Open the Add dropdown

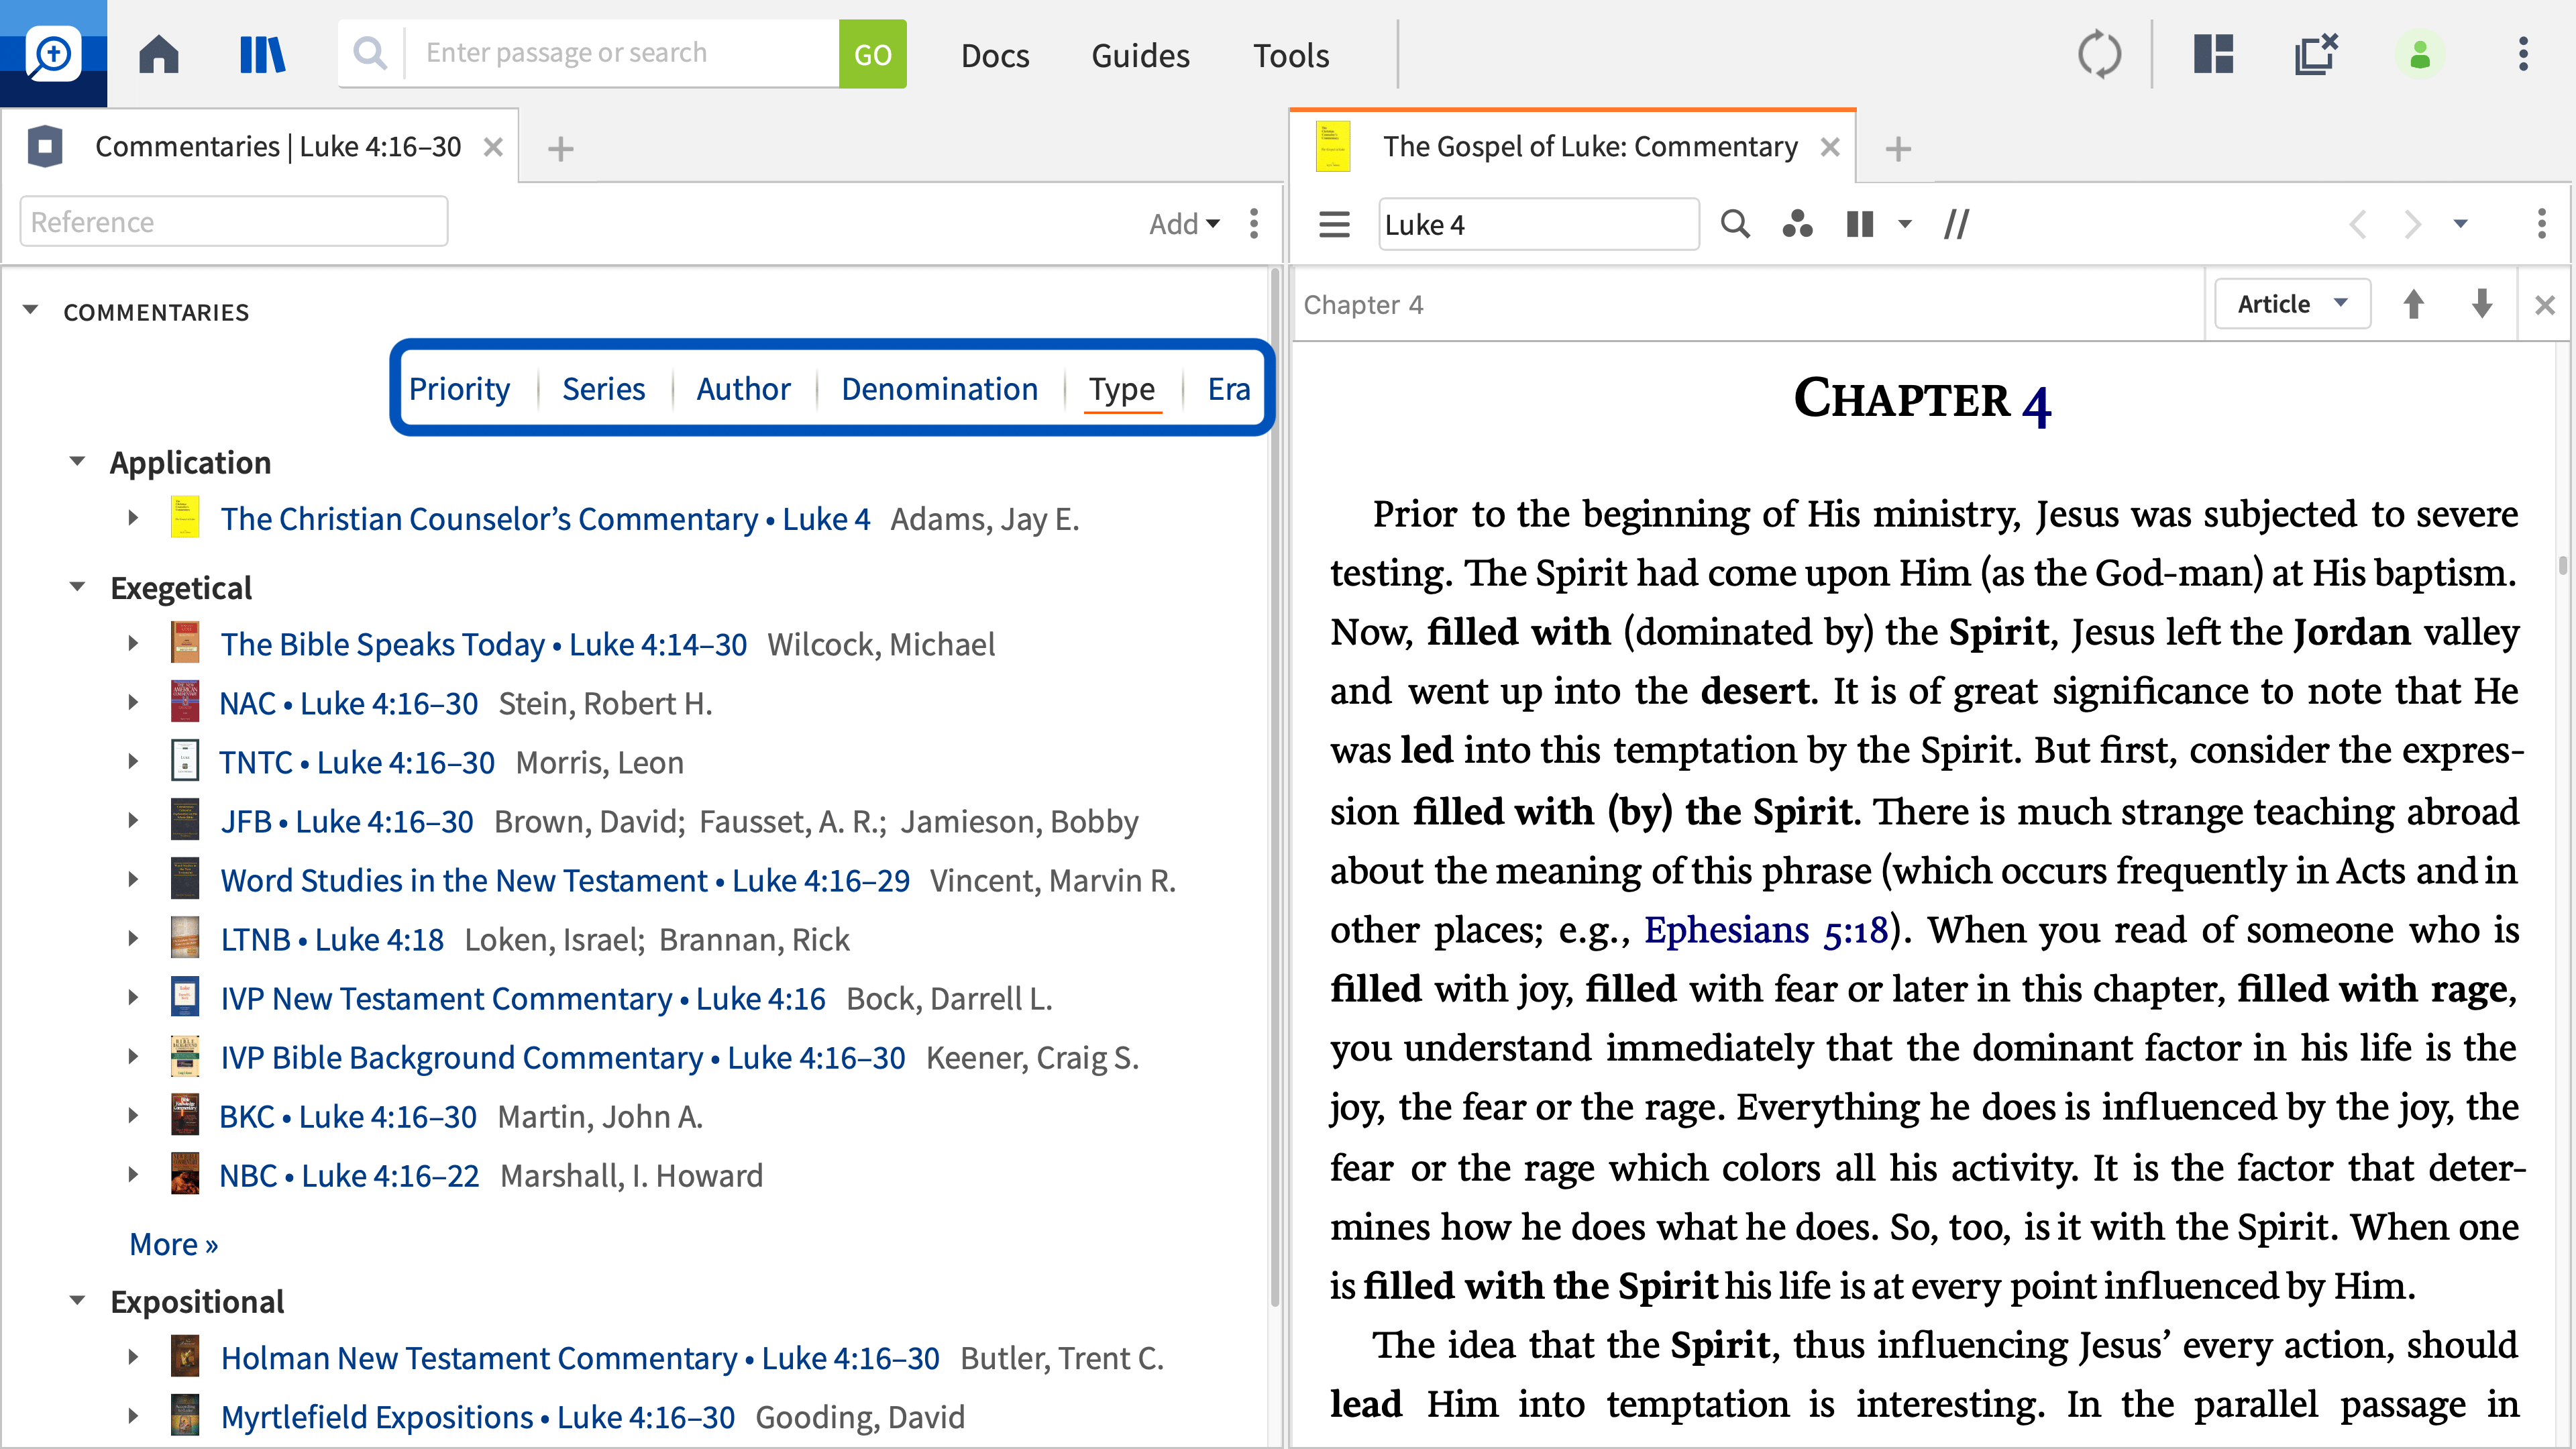pyautogui.click(x=1184, y=223)
